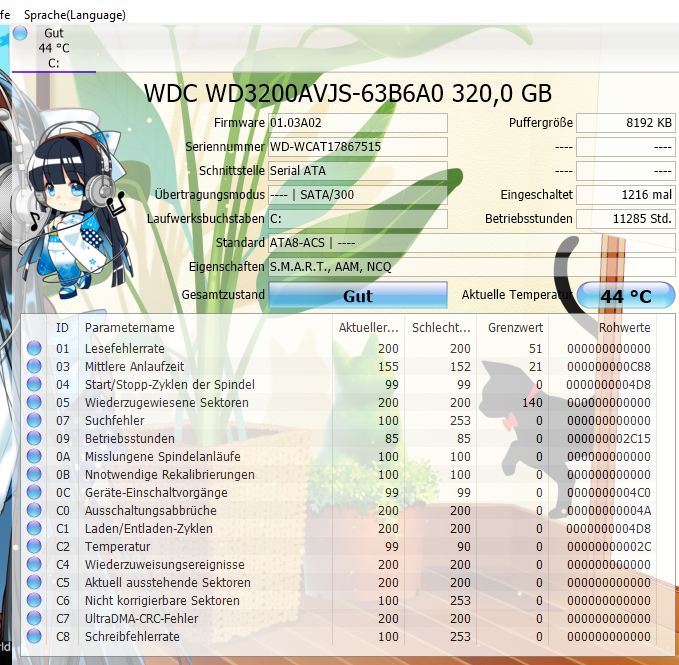The height and width of the screenshot is (665, 679).
Task: Click the blue status orb in drive tab
Action: (20, 33)
